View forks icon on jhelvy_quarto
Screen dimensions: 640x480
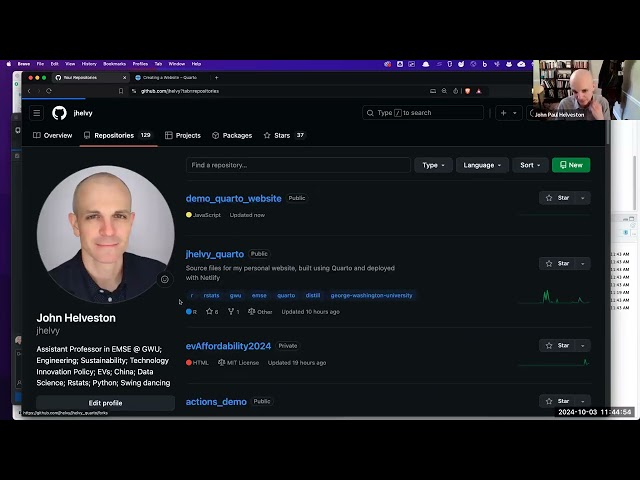point(231,312)
